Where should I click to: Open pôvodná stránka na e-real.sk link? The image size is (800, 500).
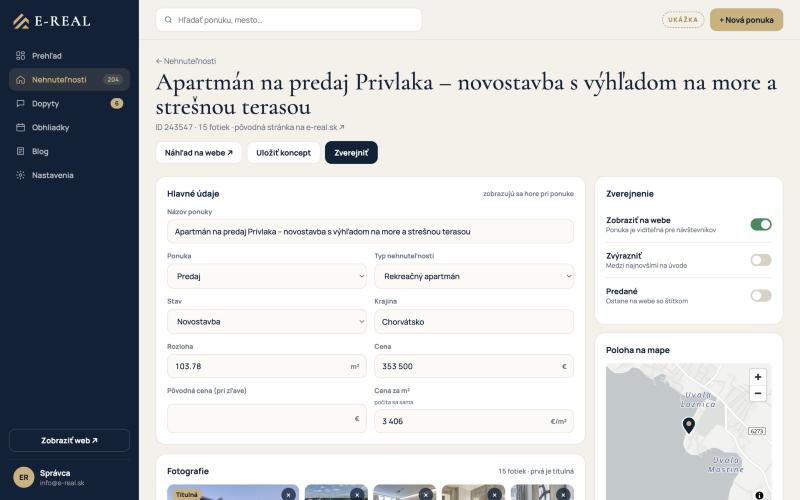[289, 127]
